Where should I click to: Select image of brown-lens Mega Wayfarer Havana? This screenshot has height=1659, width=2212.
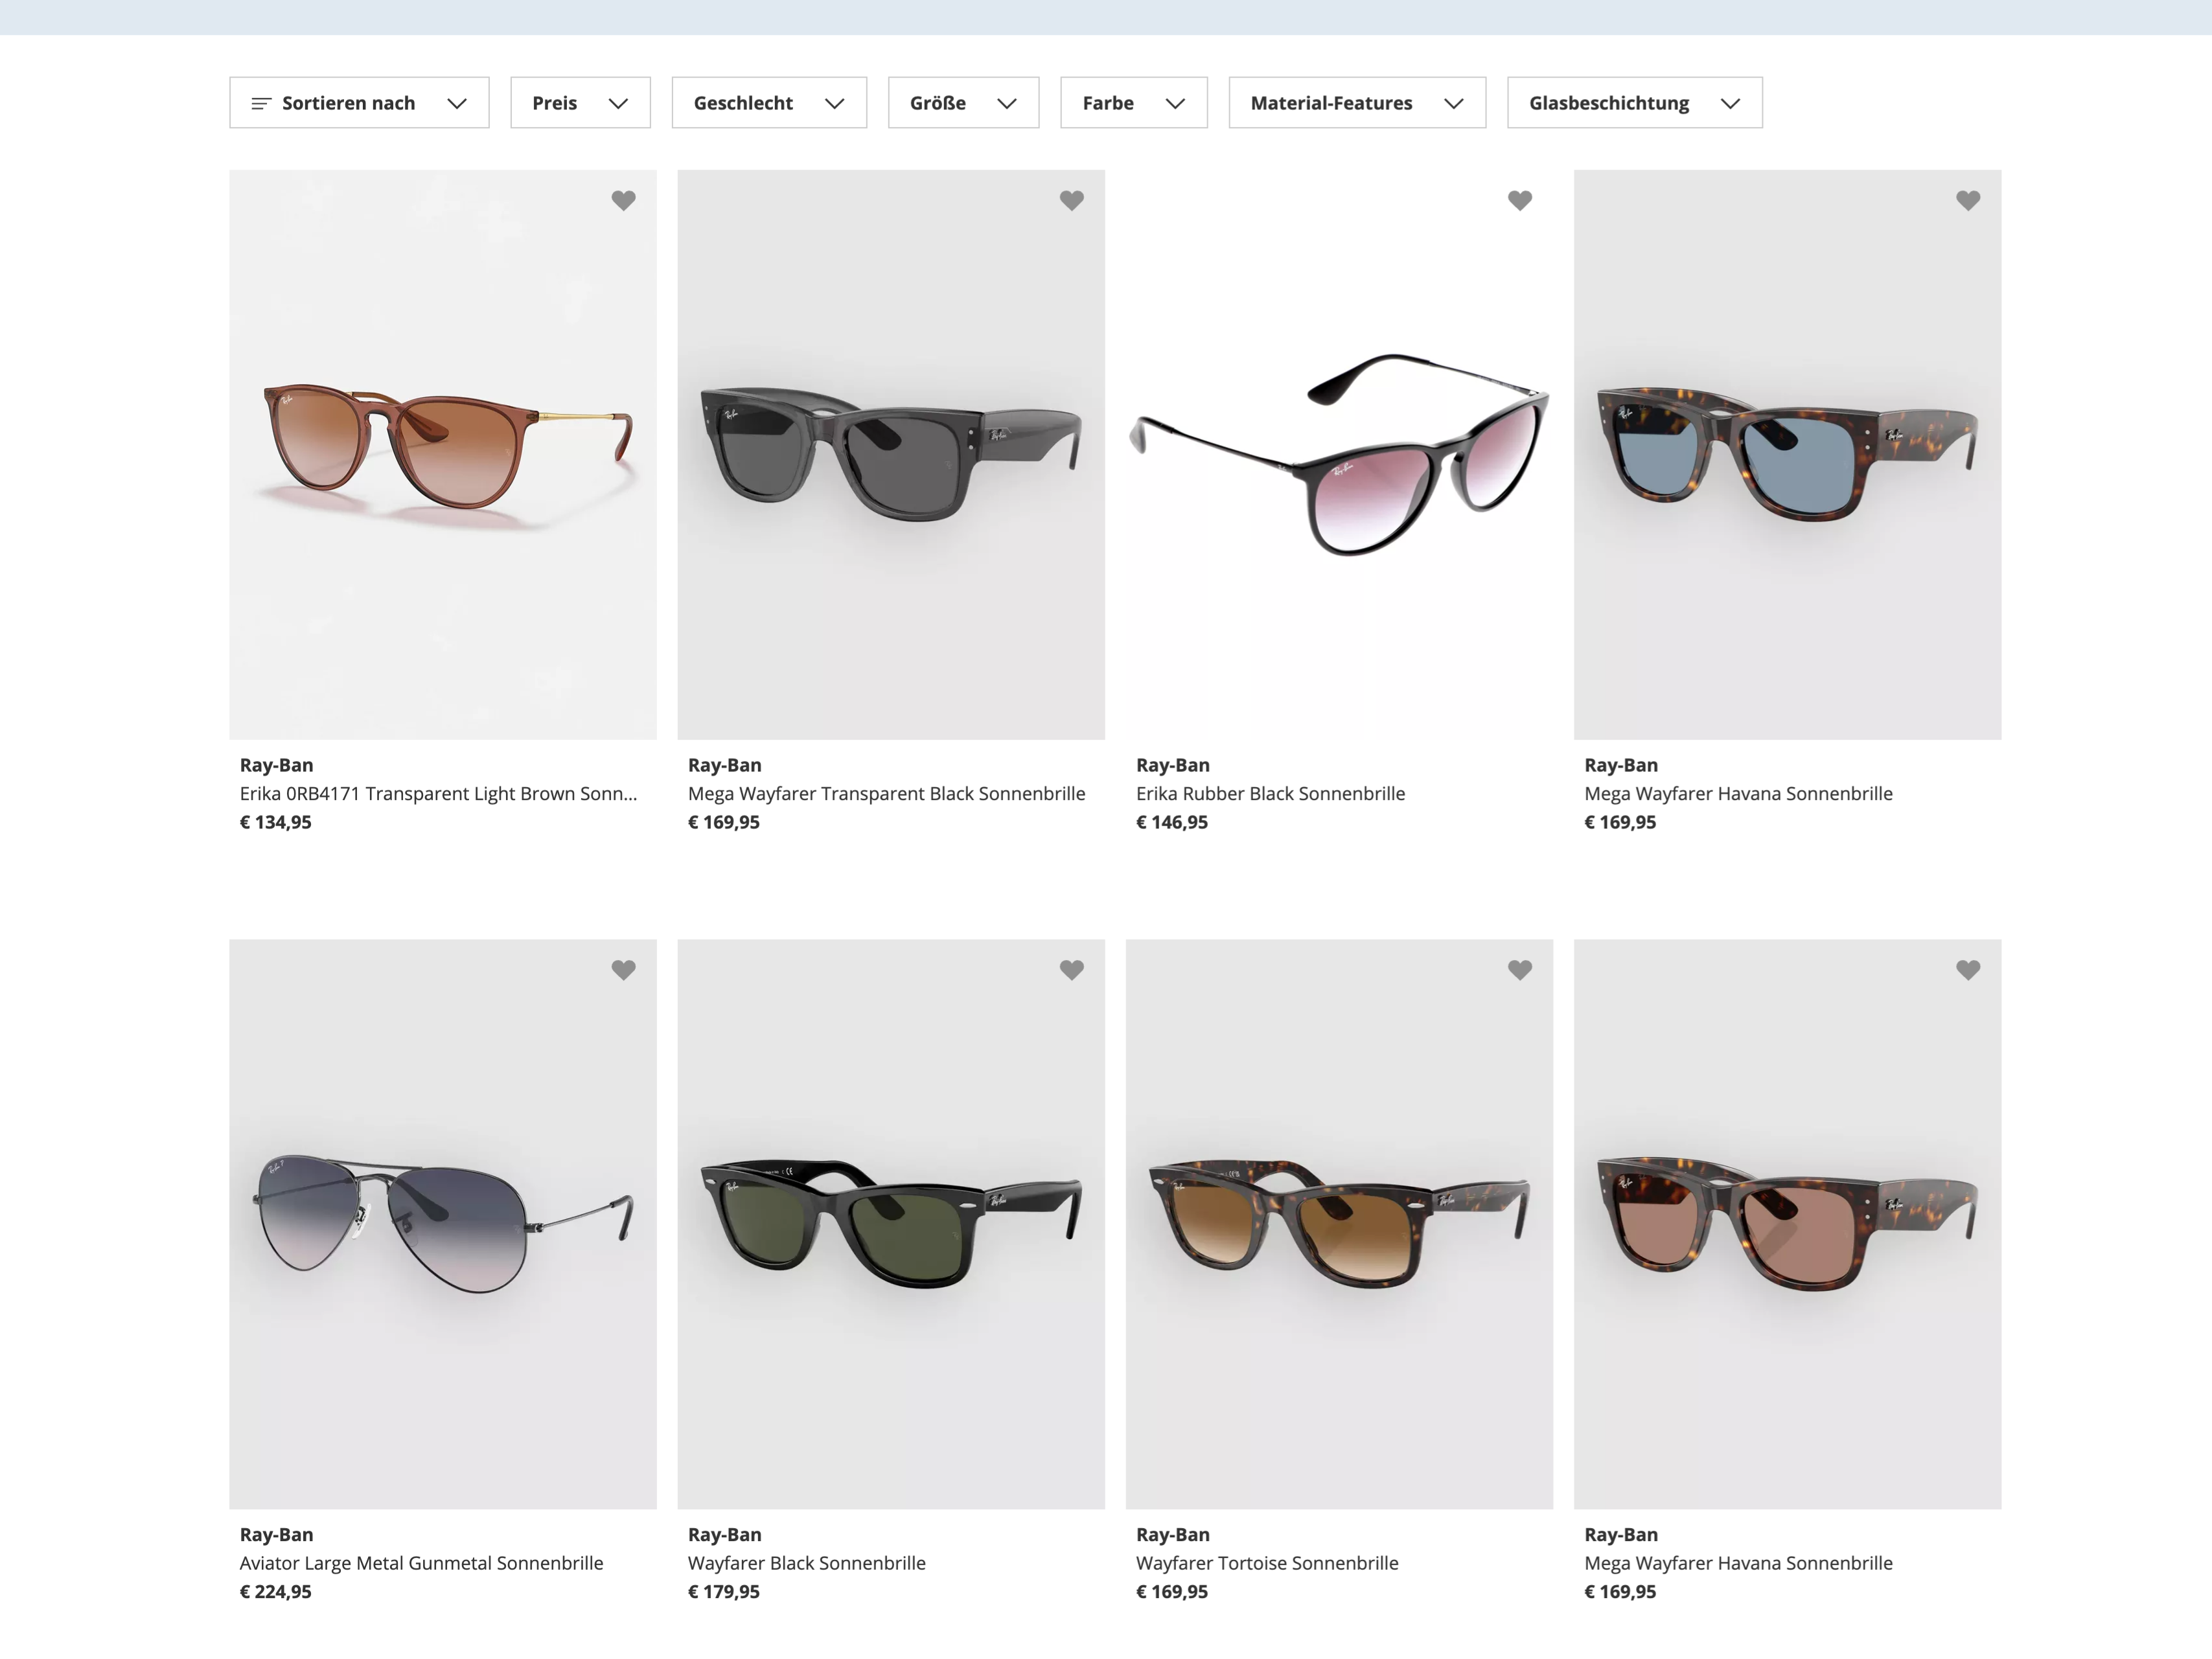click(1787, 1224)
